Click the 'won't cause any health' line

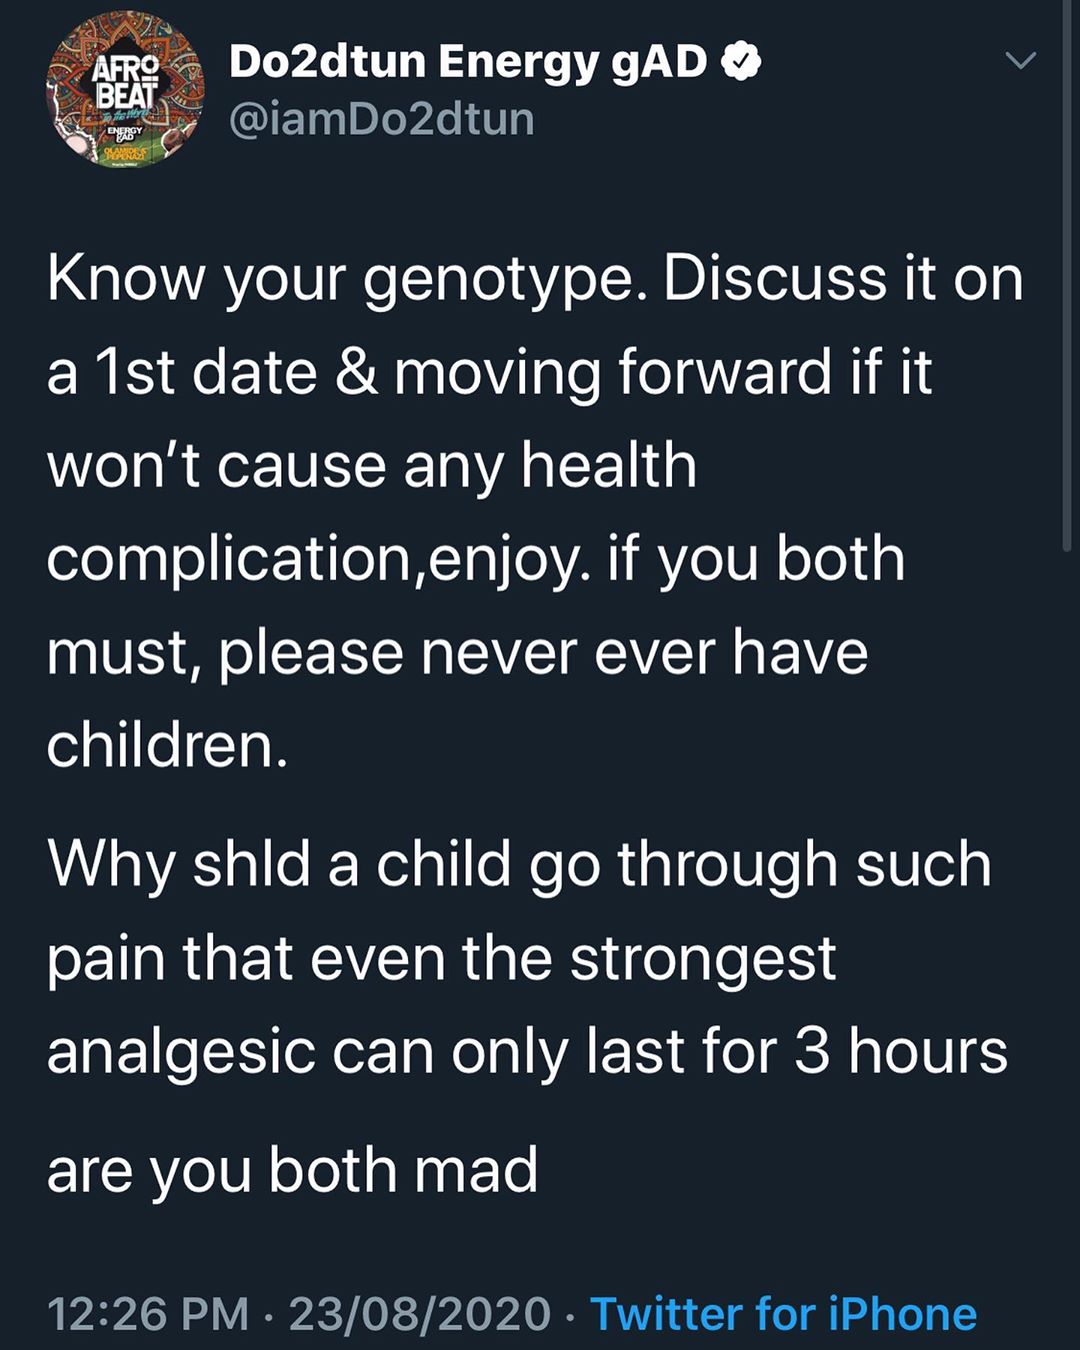(372, 467)
